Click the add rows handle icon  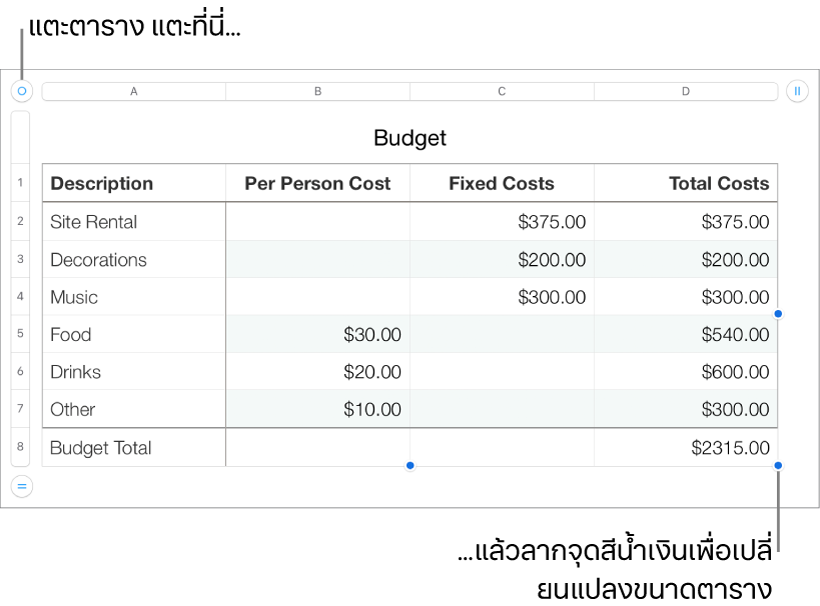pos(21,486)
